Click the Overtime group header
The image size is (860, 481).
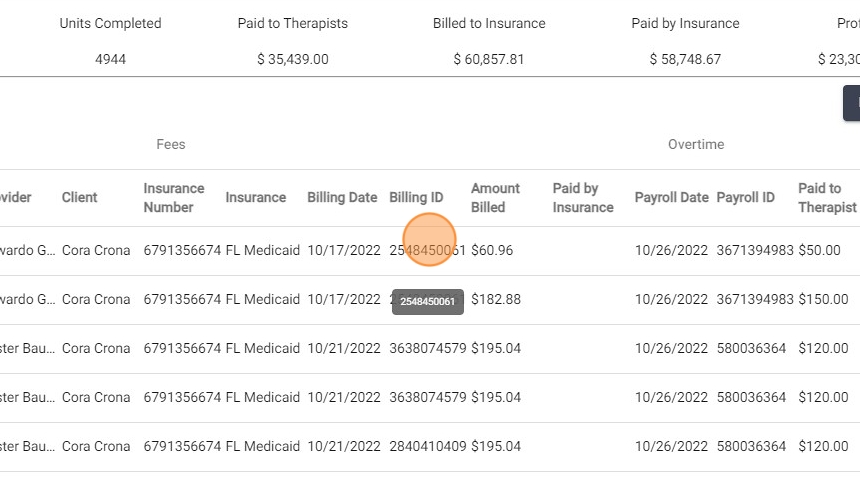click(x=696, y=145)
